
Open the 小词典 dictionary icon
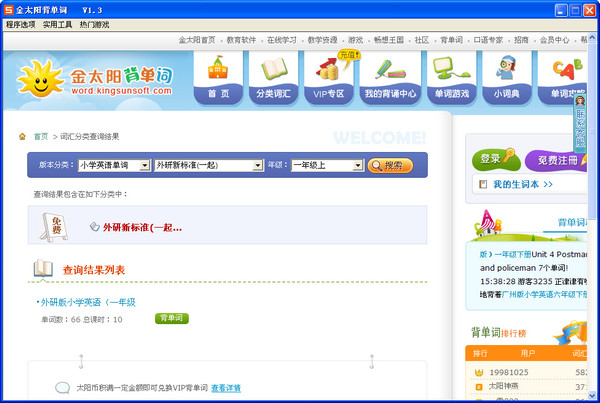tap(506, 68)
